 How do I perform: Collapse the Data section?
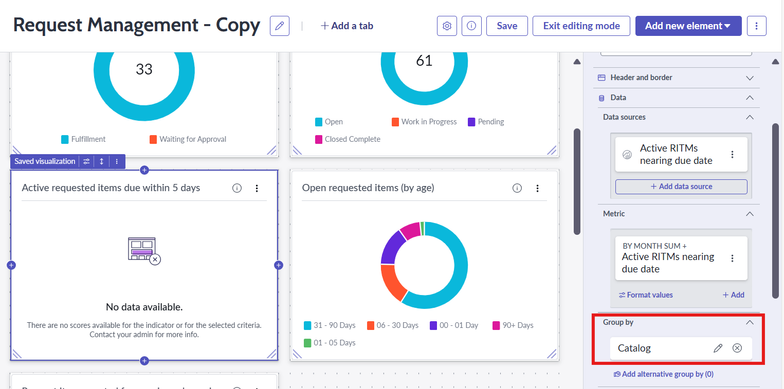(749, 98)
